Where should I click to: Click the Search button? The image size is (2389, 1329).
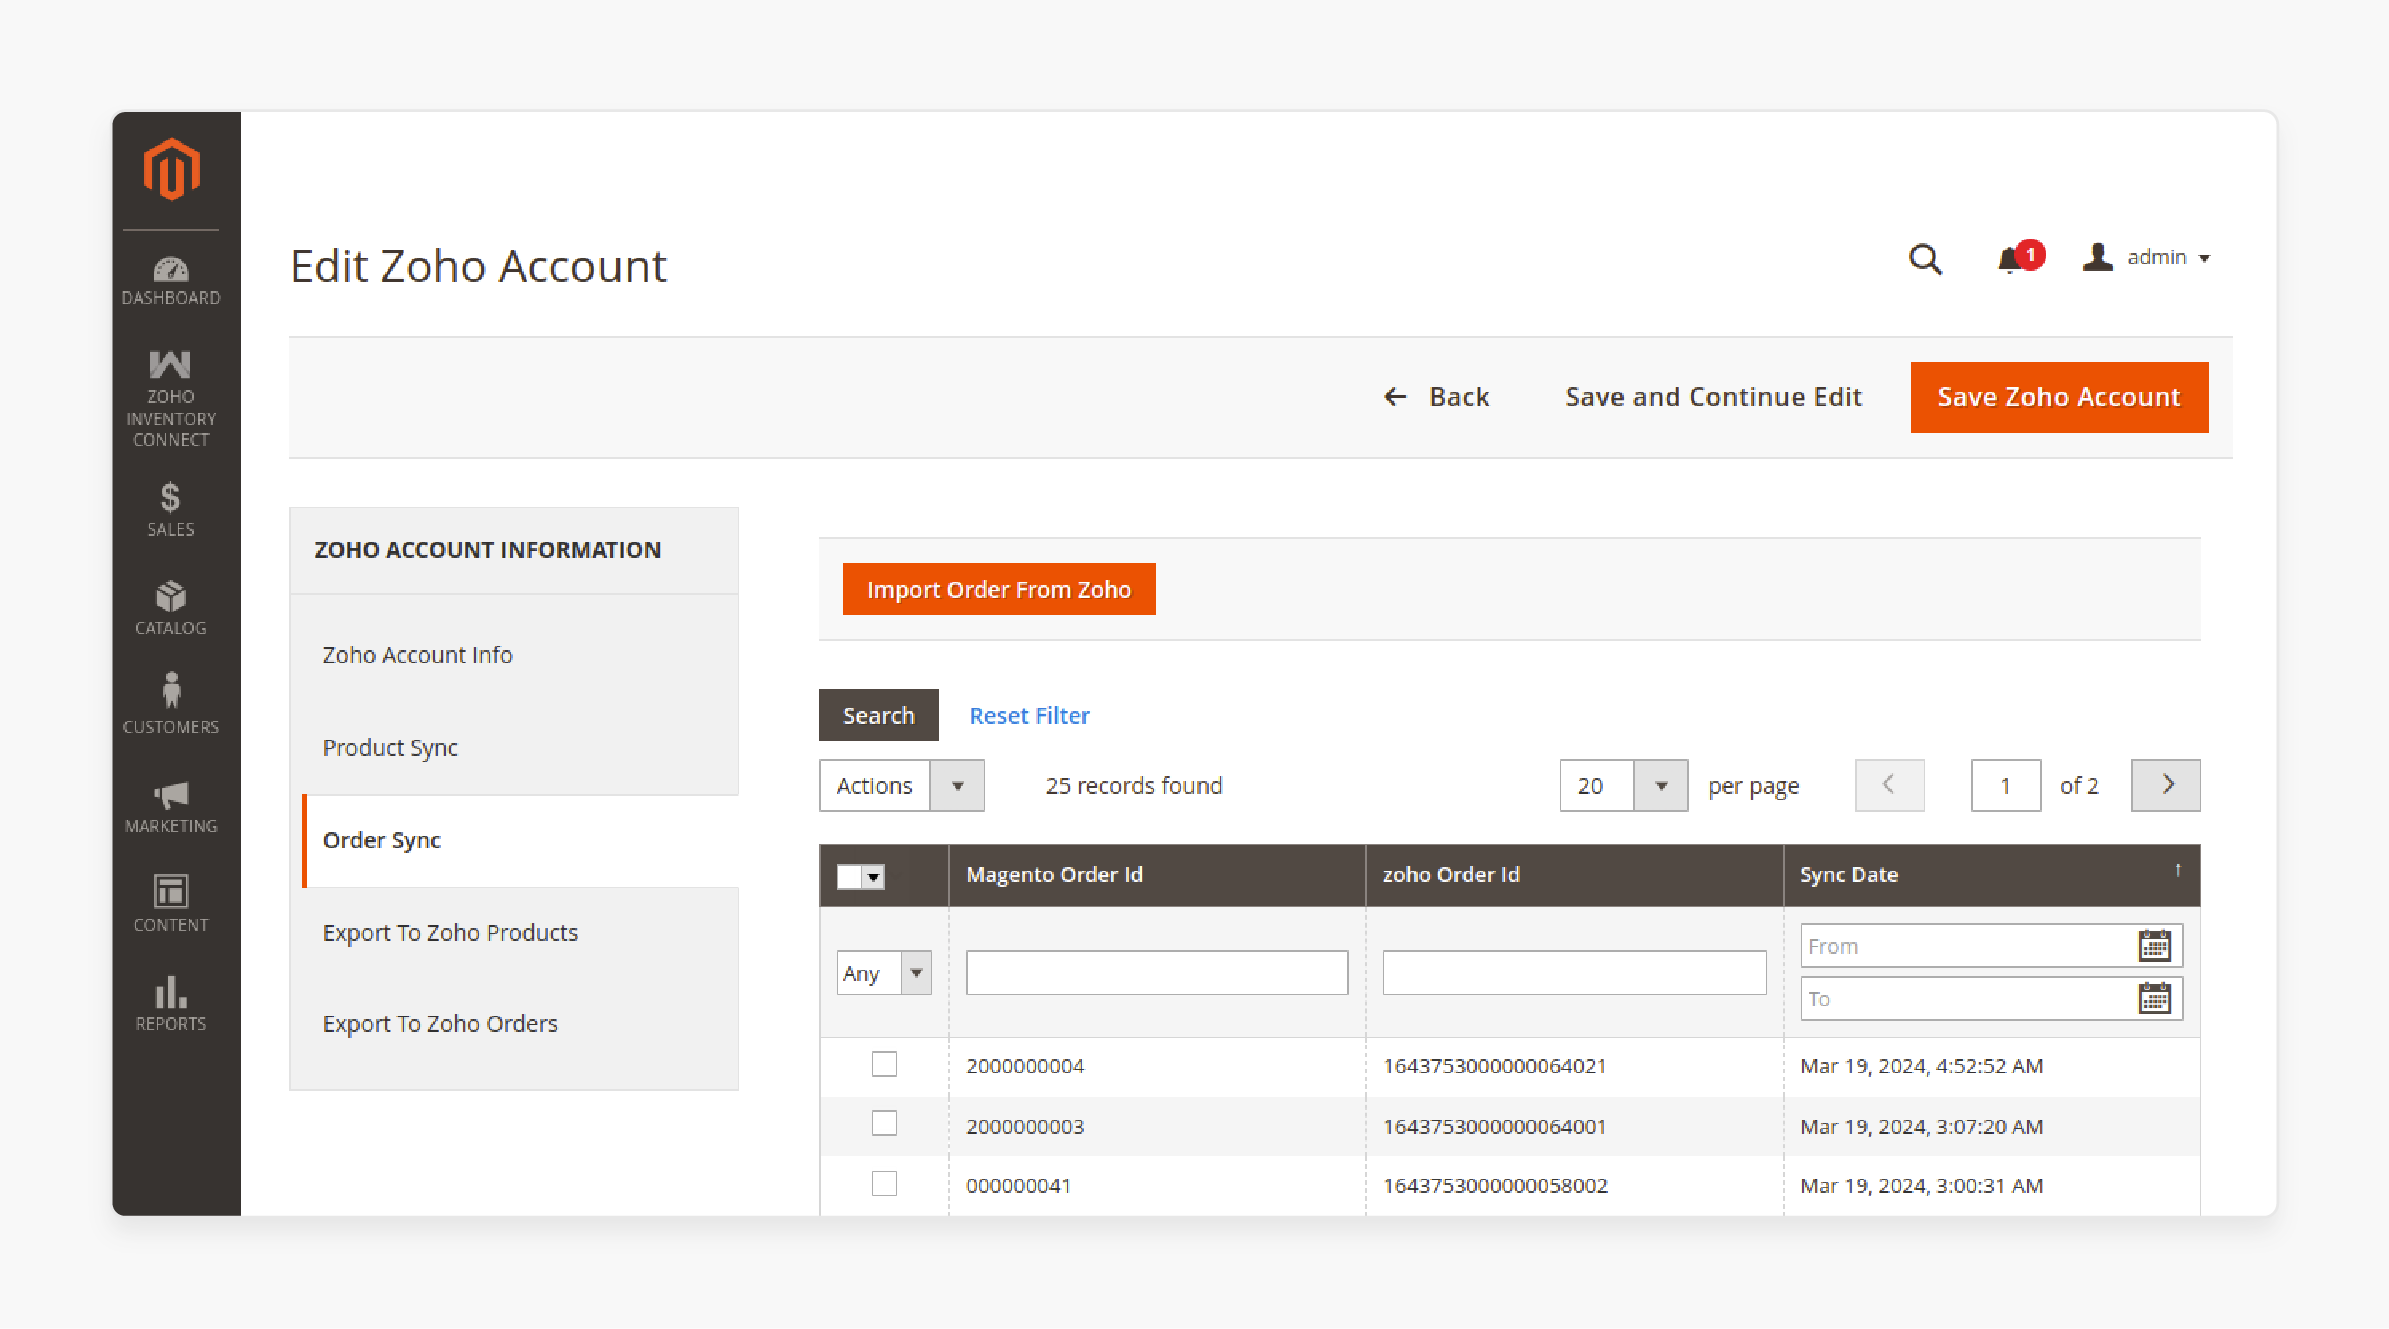[x=878, y=715]
